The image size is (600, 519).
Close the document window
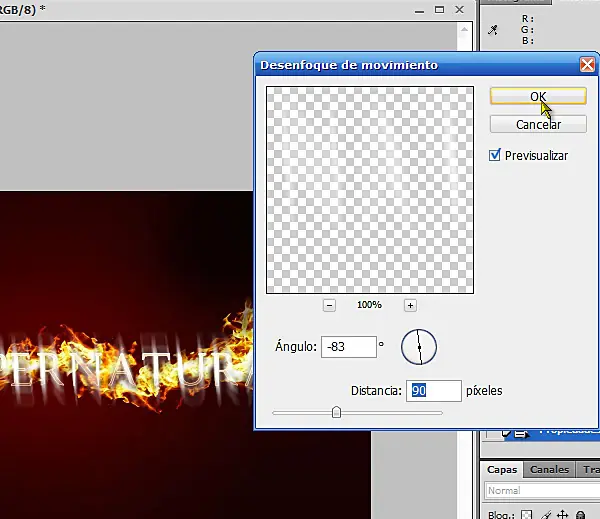[x=460, y=10]
